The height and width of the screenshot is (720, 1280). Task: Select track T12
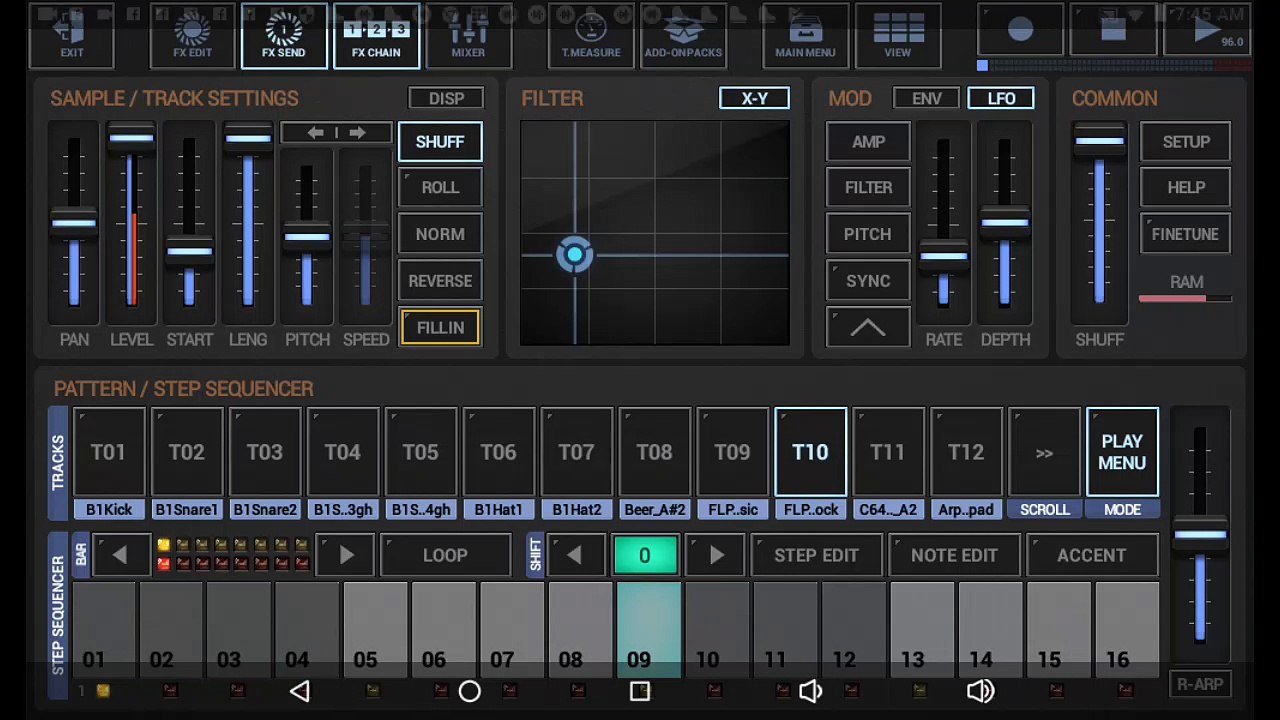[x=966, y=452]
